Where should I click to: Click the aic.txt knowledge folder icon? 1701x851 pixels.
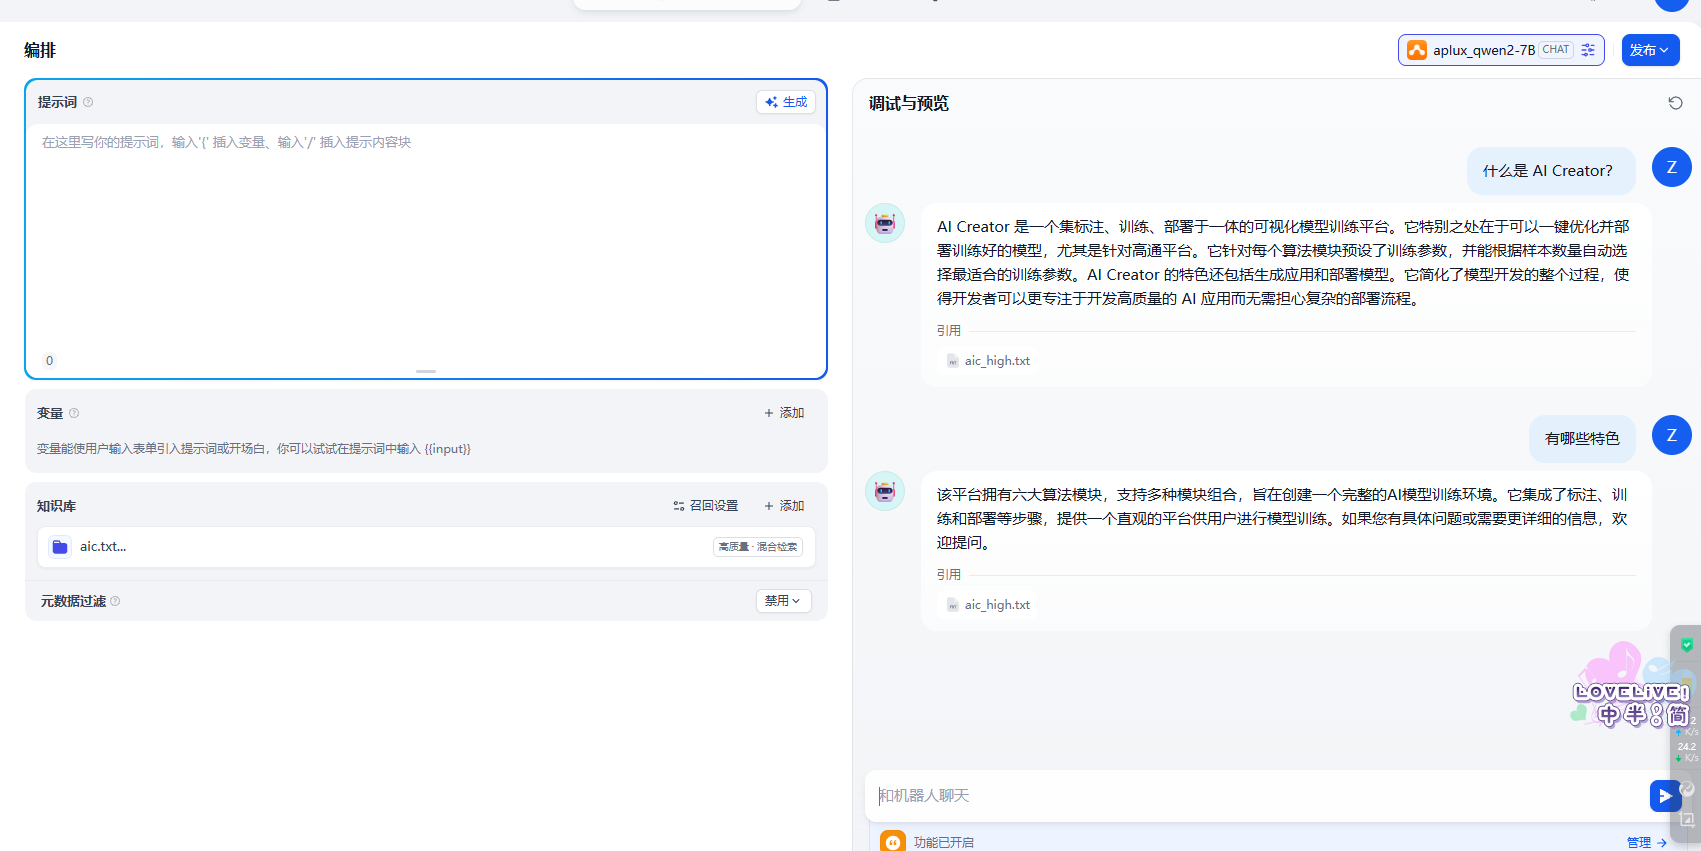60,547
